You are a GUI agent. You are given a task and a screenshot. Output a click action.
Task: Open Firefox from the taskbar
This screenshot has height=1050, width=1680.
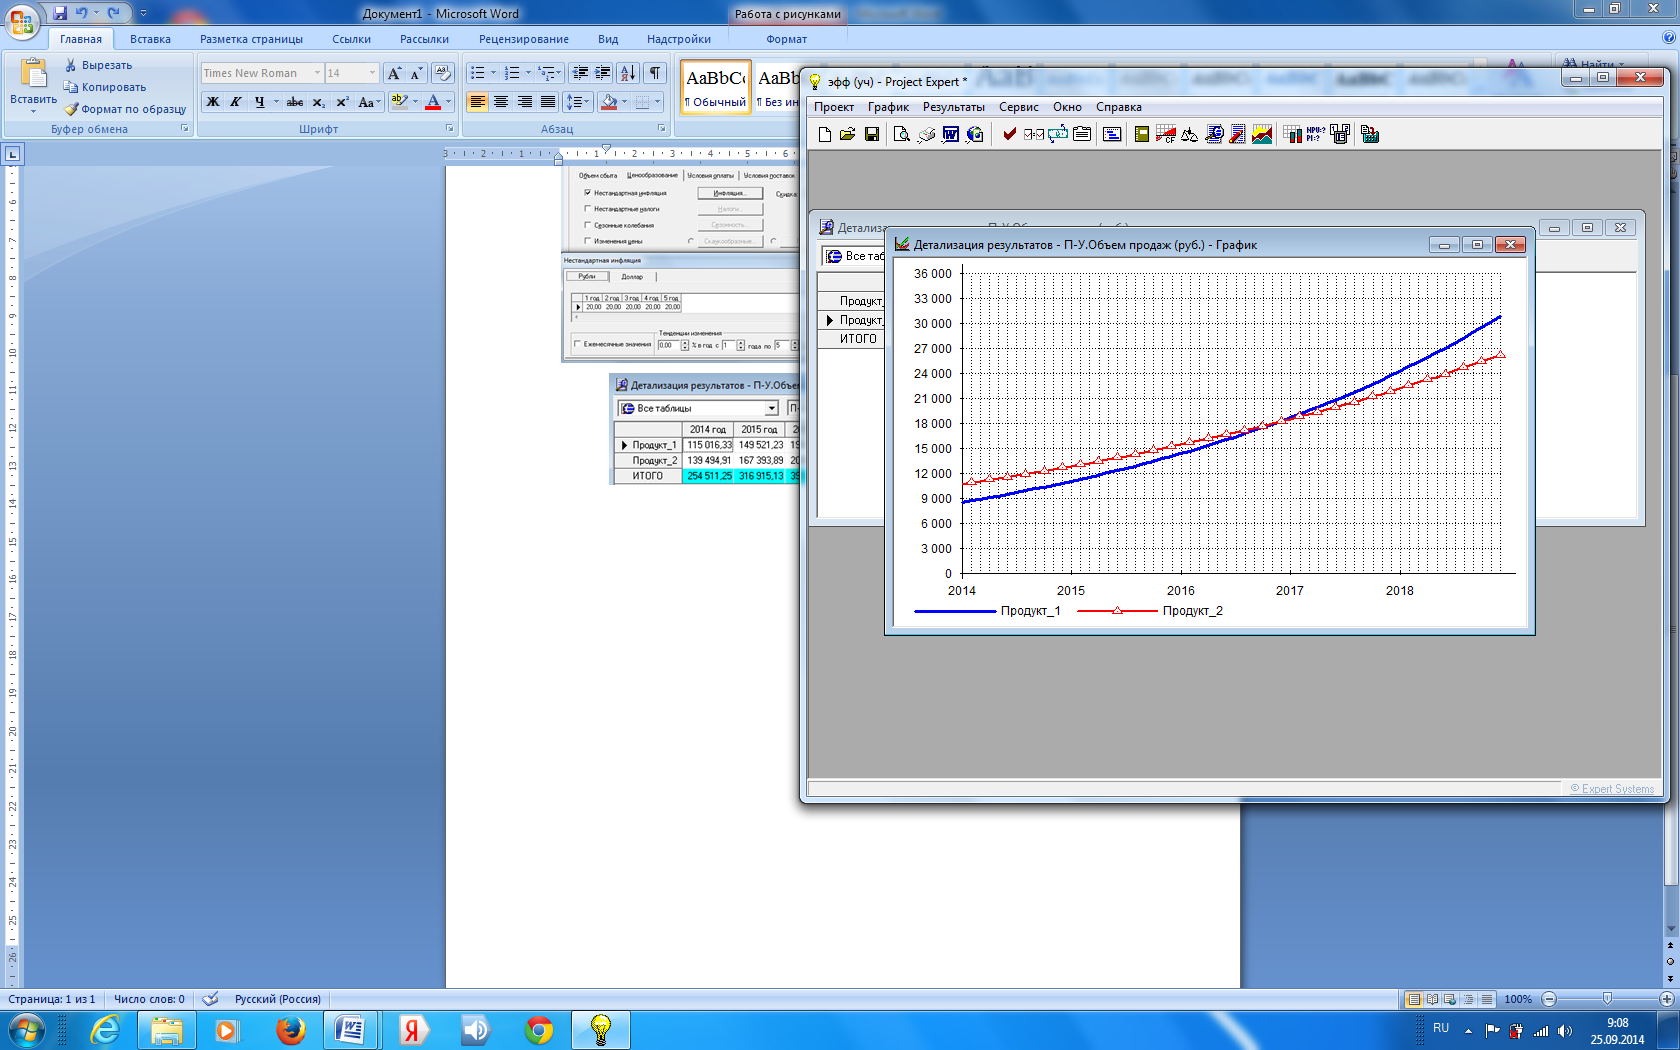(290, 1029)
